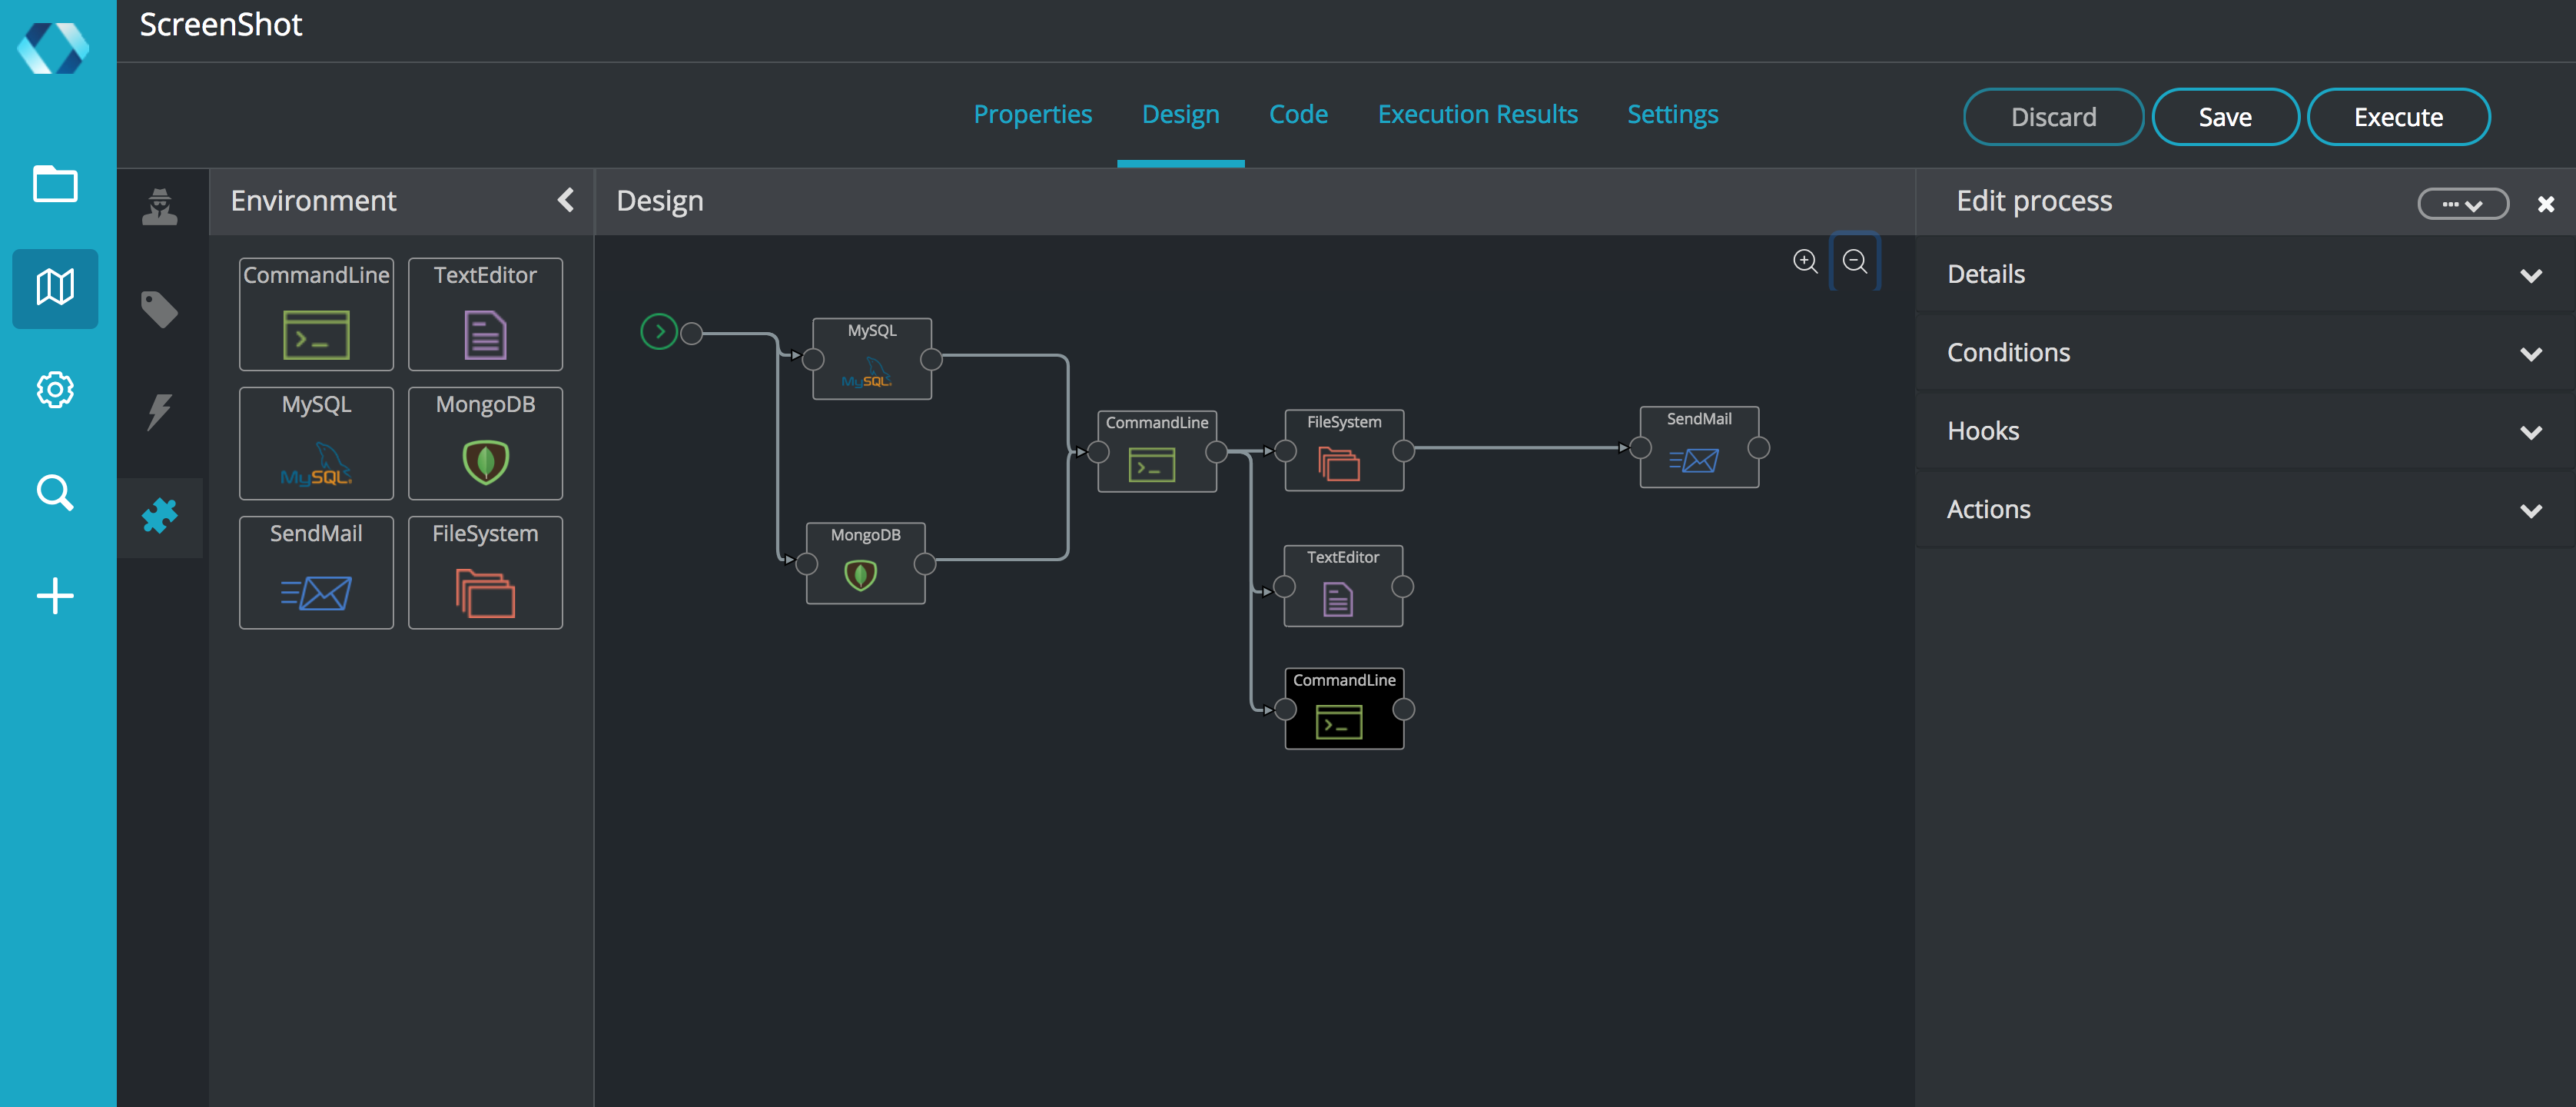Select the SendMail node on the canvas
The image size is (2576, 1107).
pyautogui.click(x=1699, y=447)
